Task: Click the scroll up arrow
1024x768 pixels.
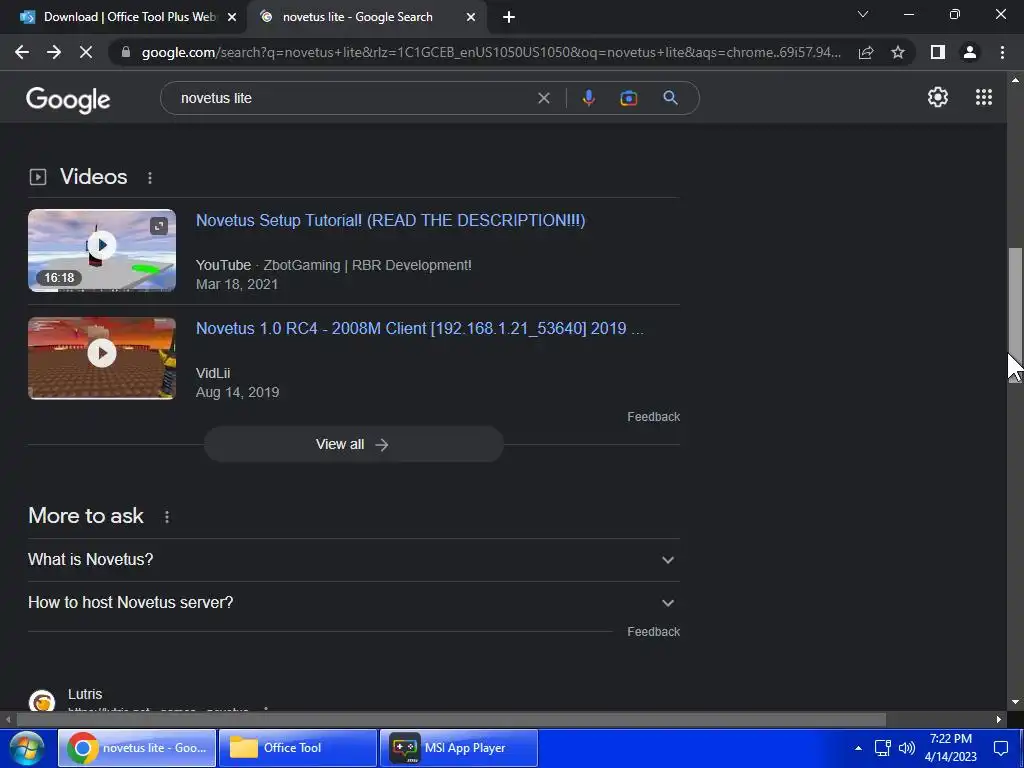Action: coord(1015,80)
